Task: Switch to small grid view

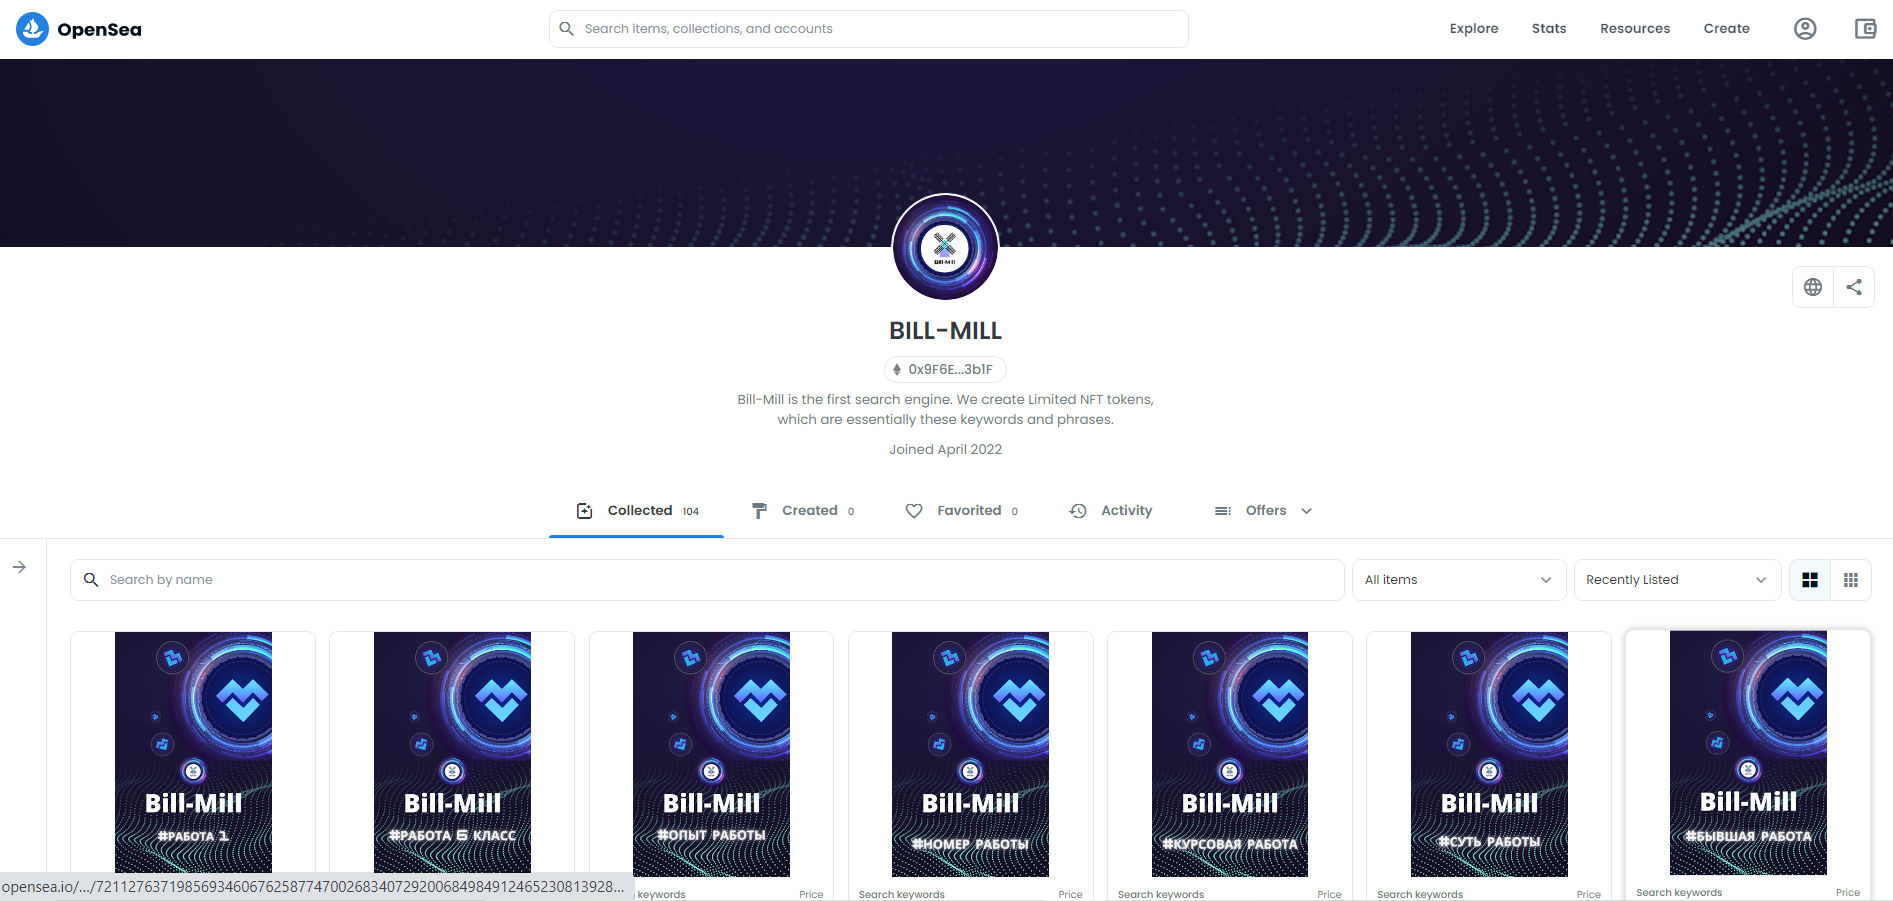Action: (x=1851, y=580)
